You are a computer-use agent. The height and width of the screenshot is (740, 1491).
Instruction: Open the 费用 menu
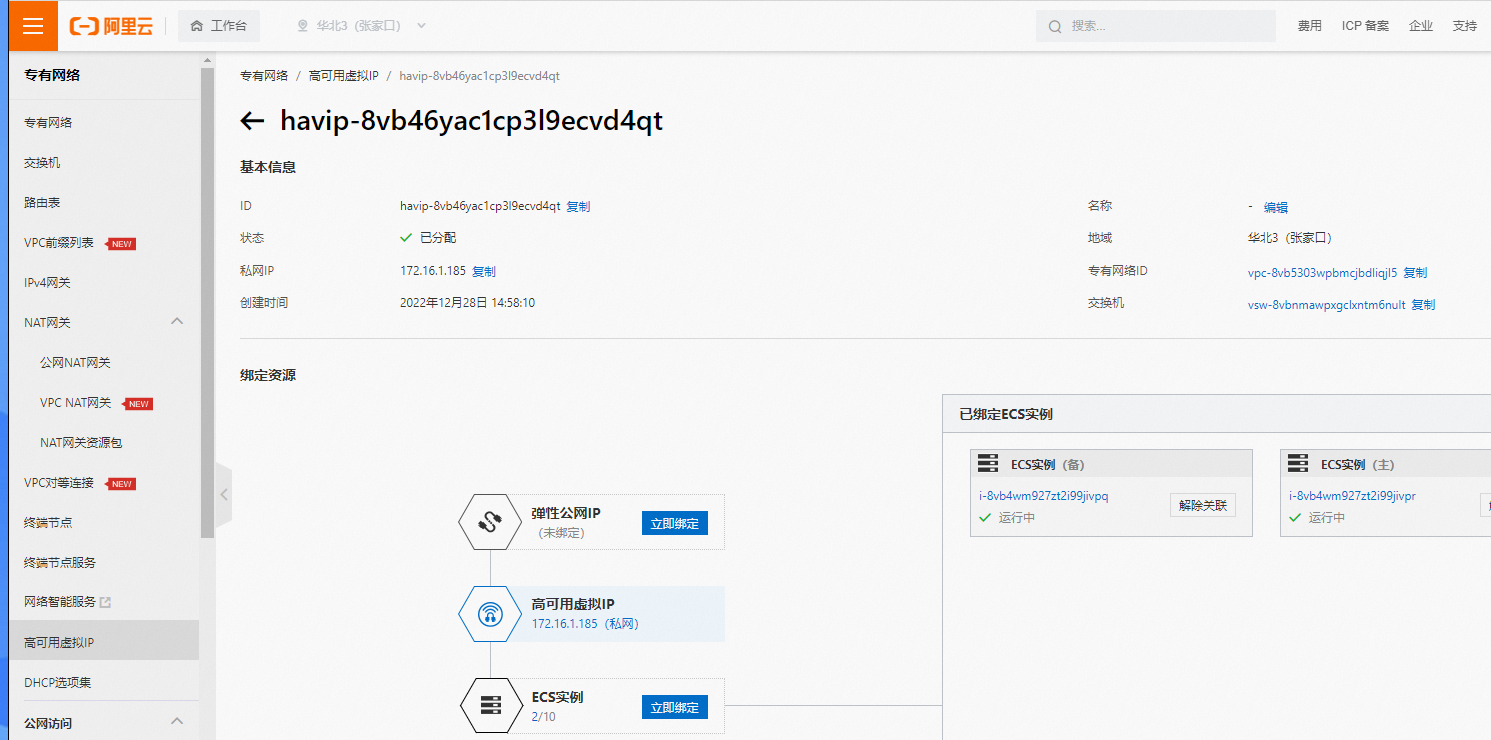point(1309,26)
